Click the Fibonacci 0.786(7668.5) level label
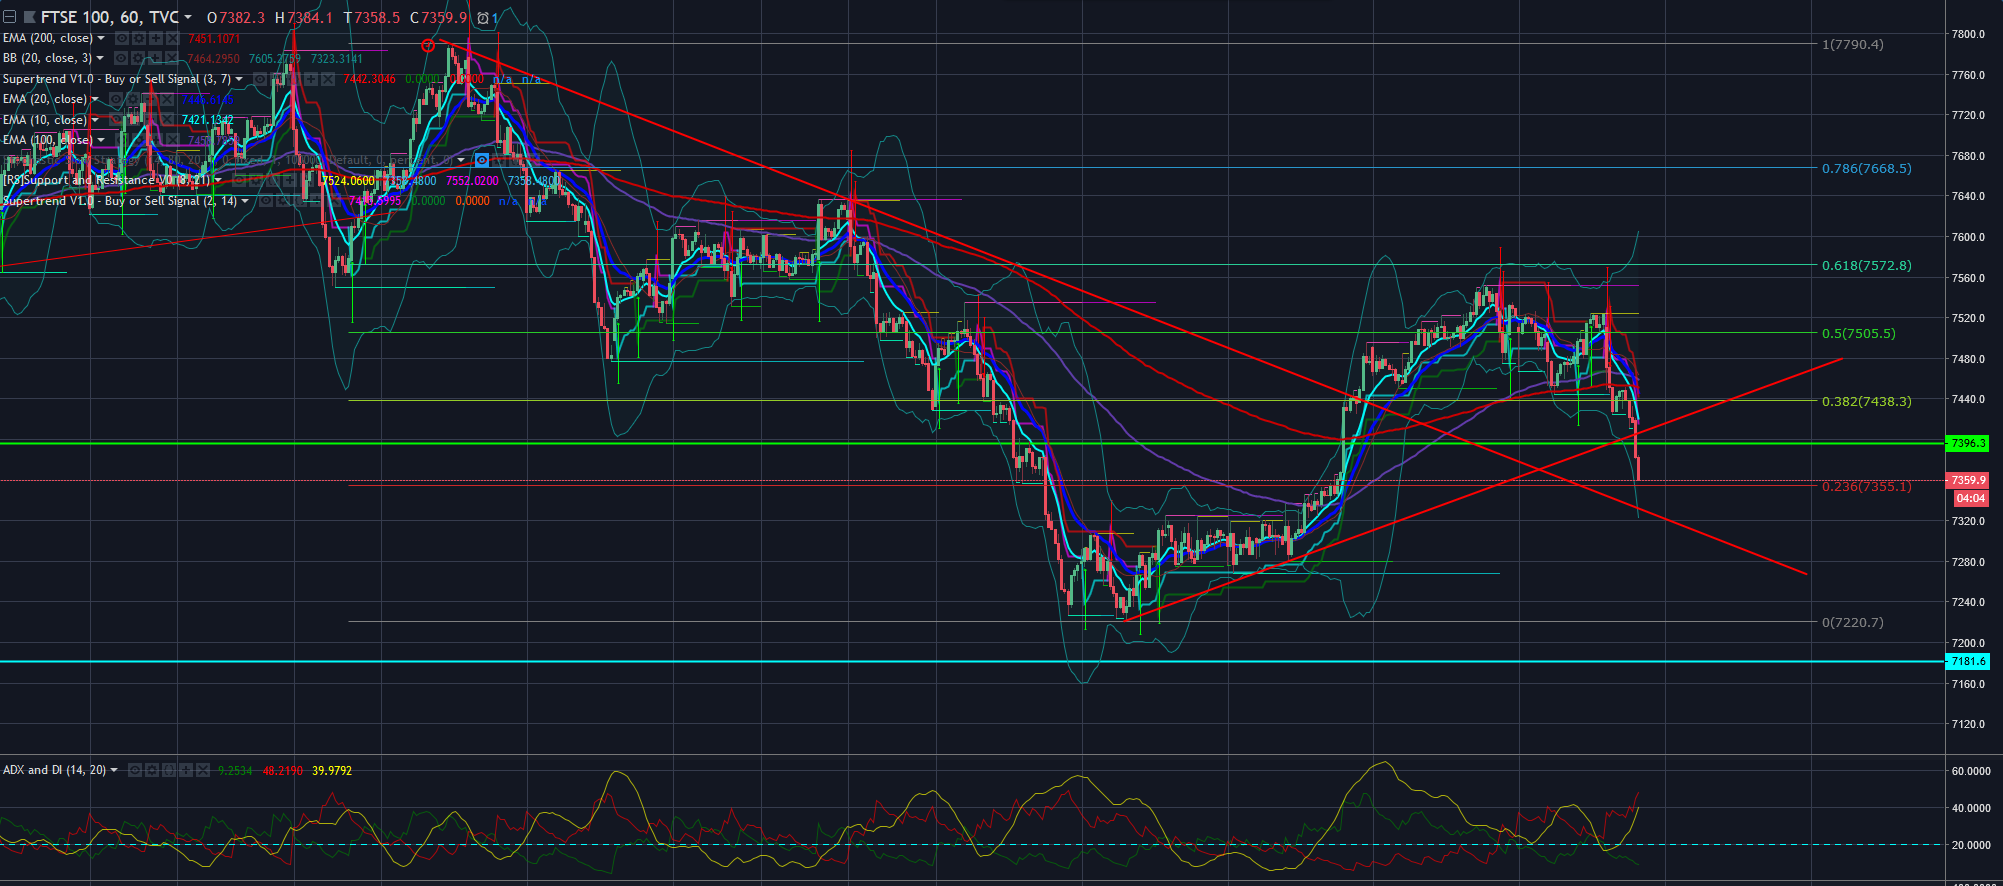This screenshot has height=886, width=2003. click(1866, 168)
